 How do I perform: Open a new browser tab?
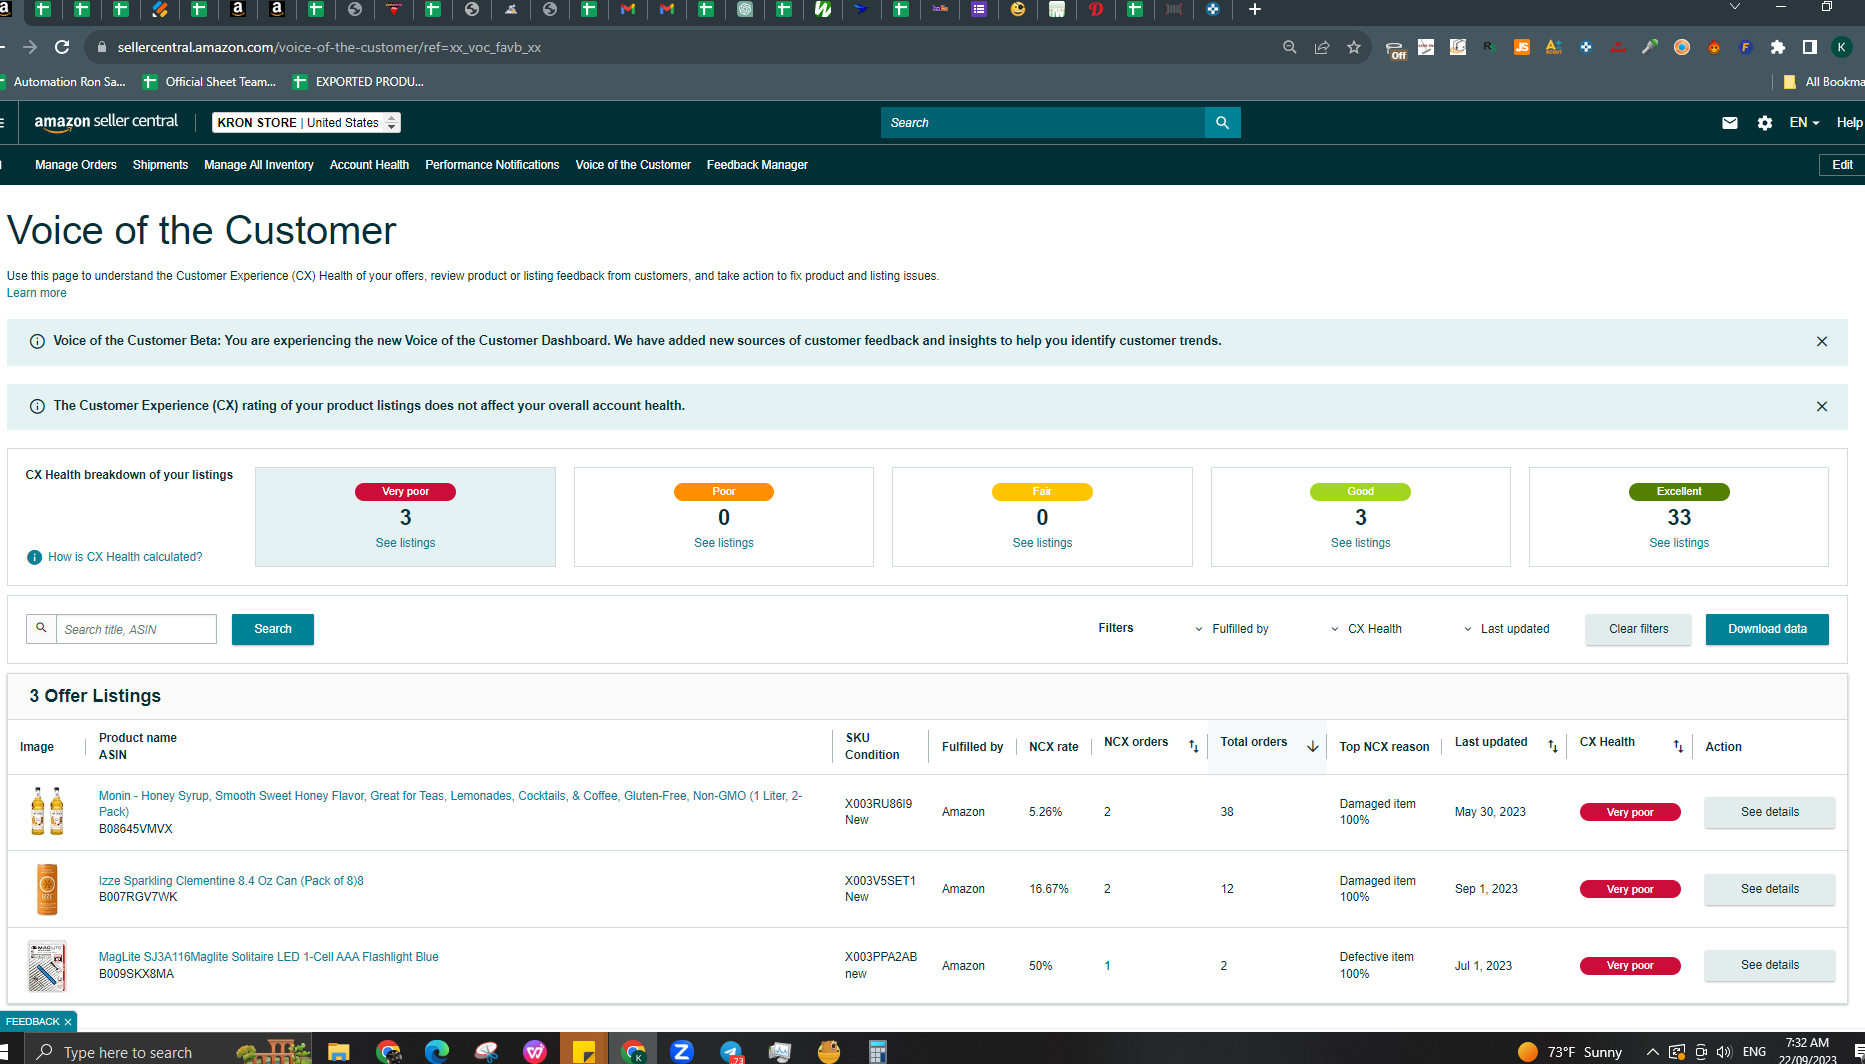[1254, 9]
